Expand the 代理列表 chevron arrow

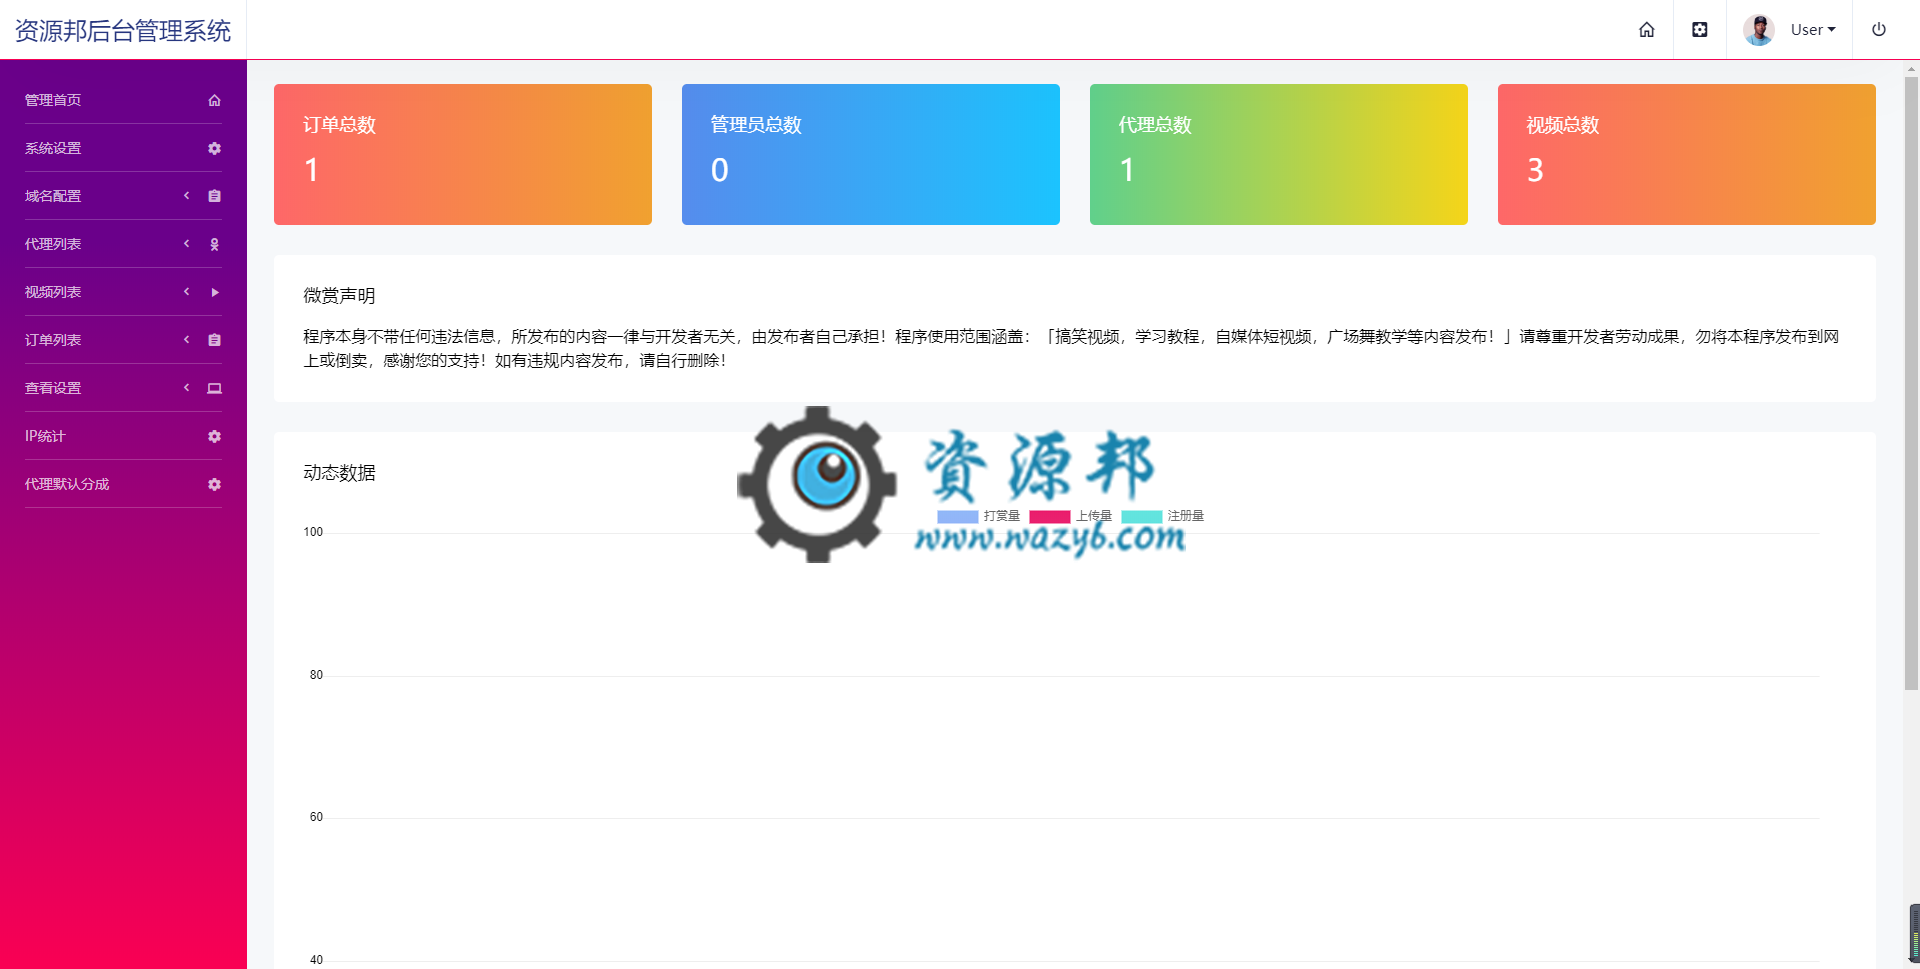[186, 244]
